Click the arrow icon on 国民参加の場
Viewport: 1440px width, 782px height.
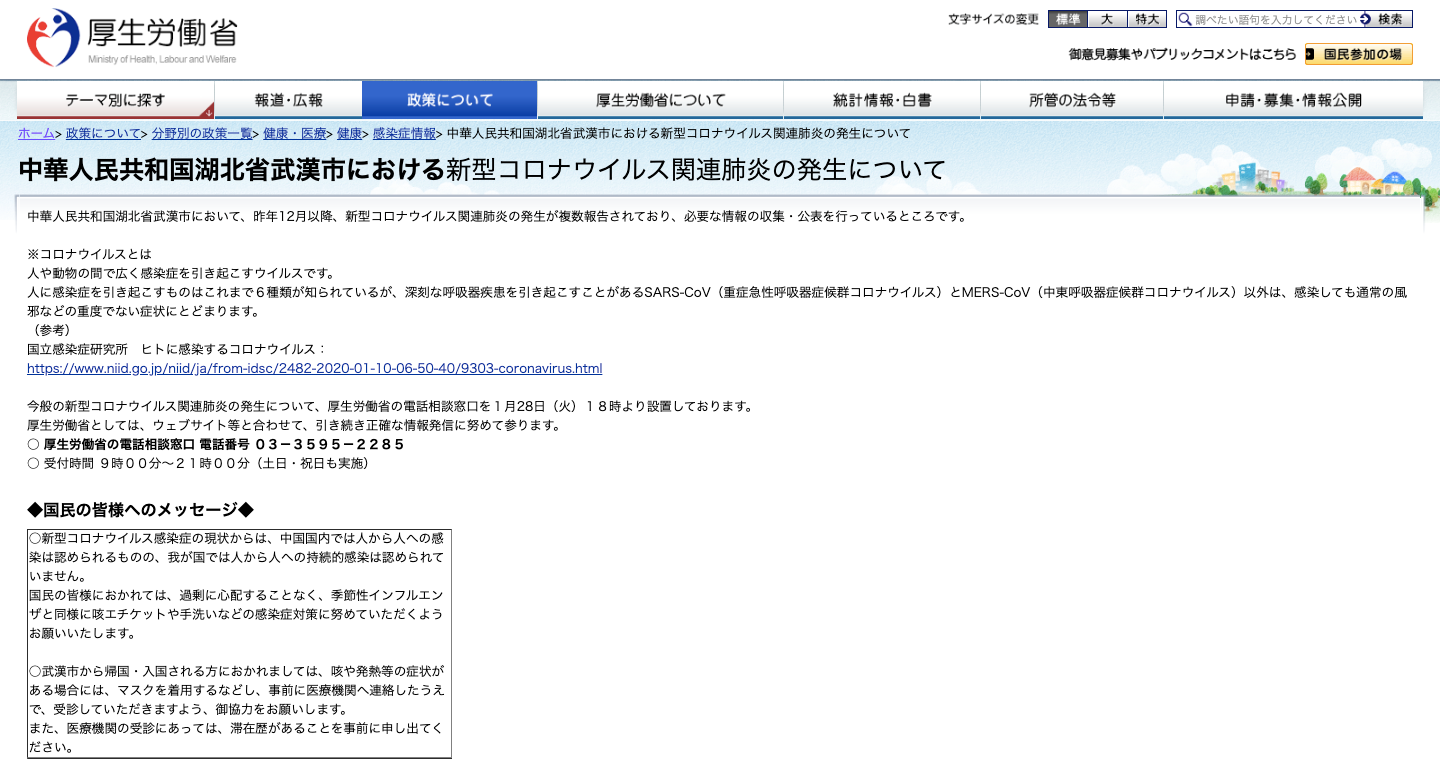coord(1310,54)
